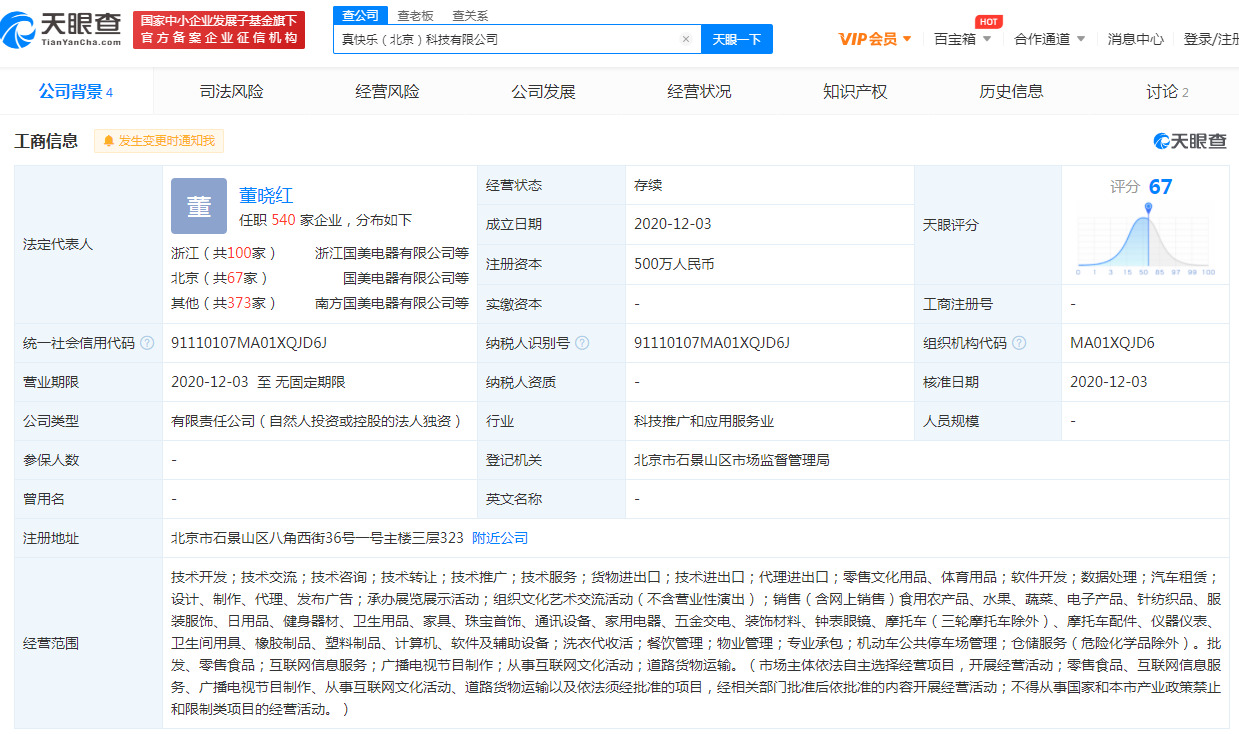Viewport: 1239px width, 734px height.
Task: Select the credit code 91110107MA01XQJD6J under 统一社会信用代码
Action: (249, 343)
